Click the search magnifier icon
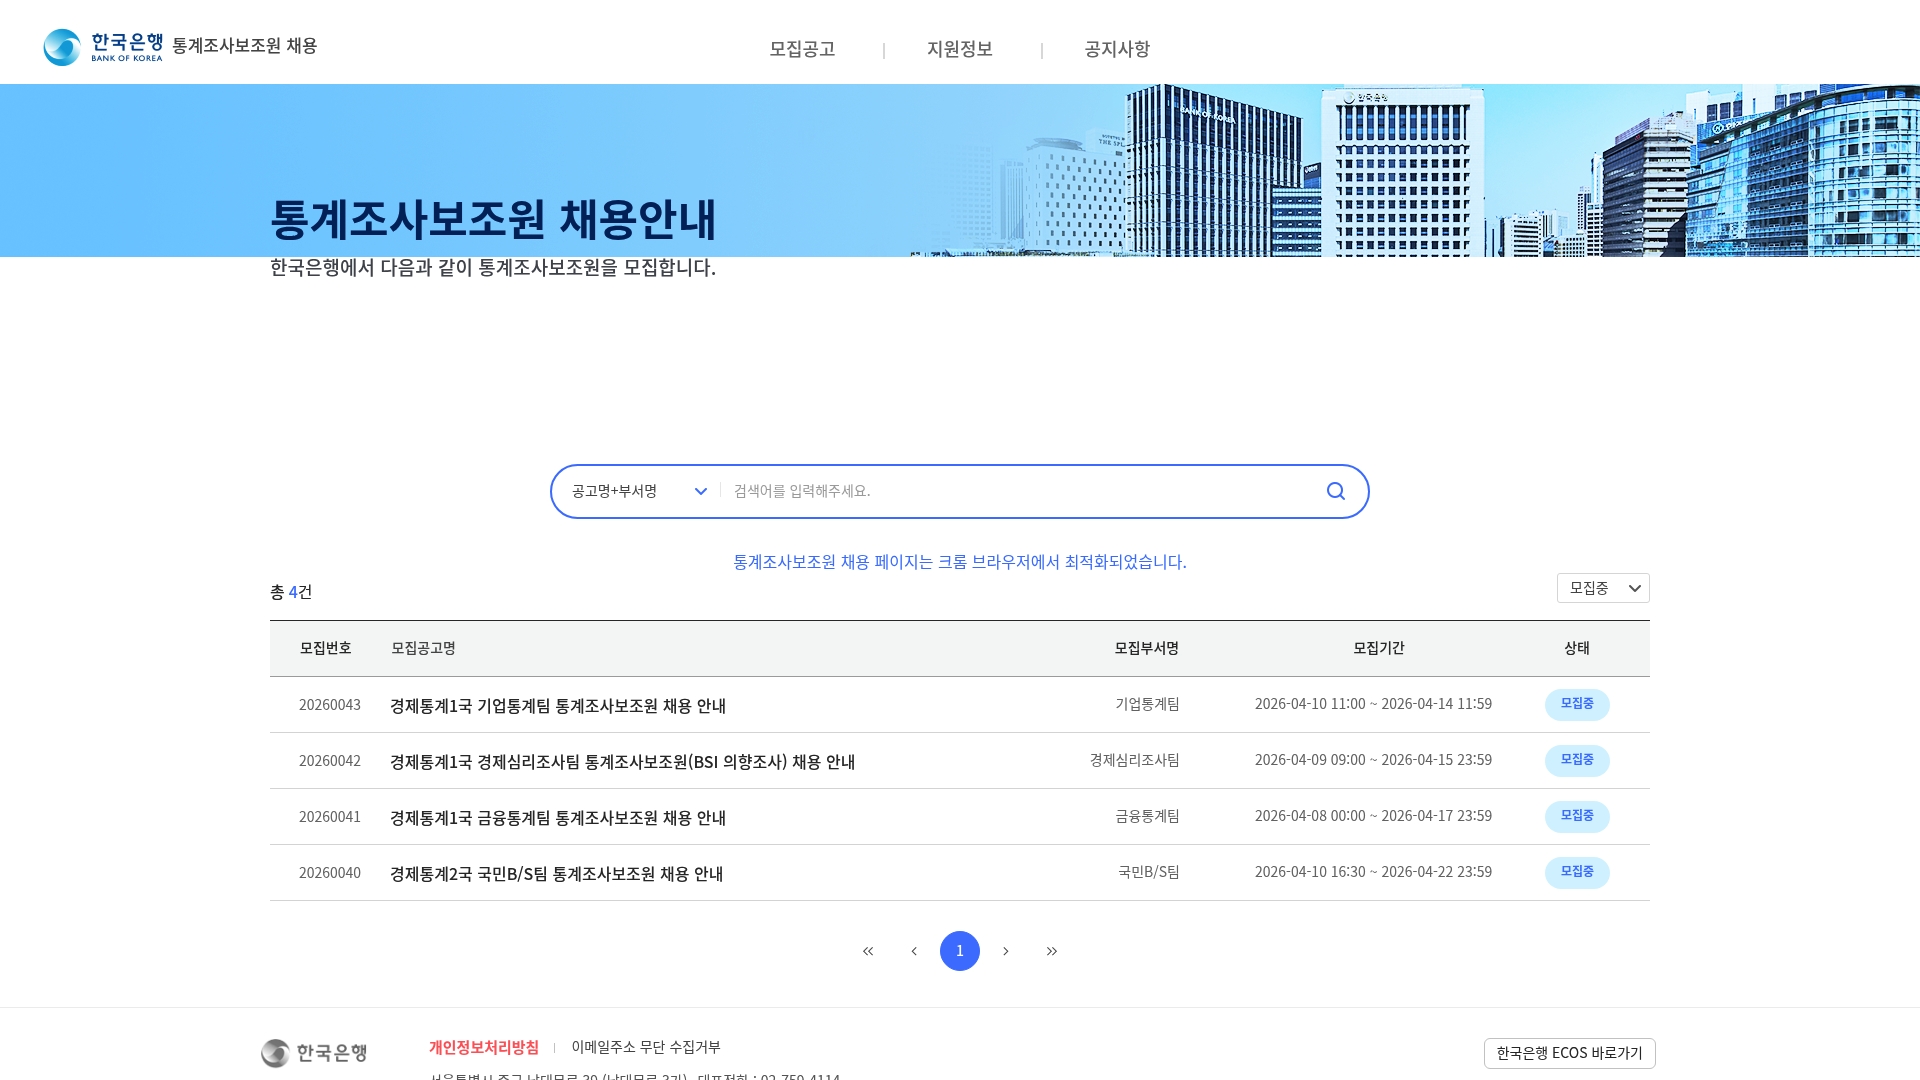 [x=1336, y=491]
